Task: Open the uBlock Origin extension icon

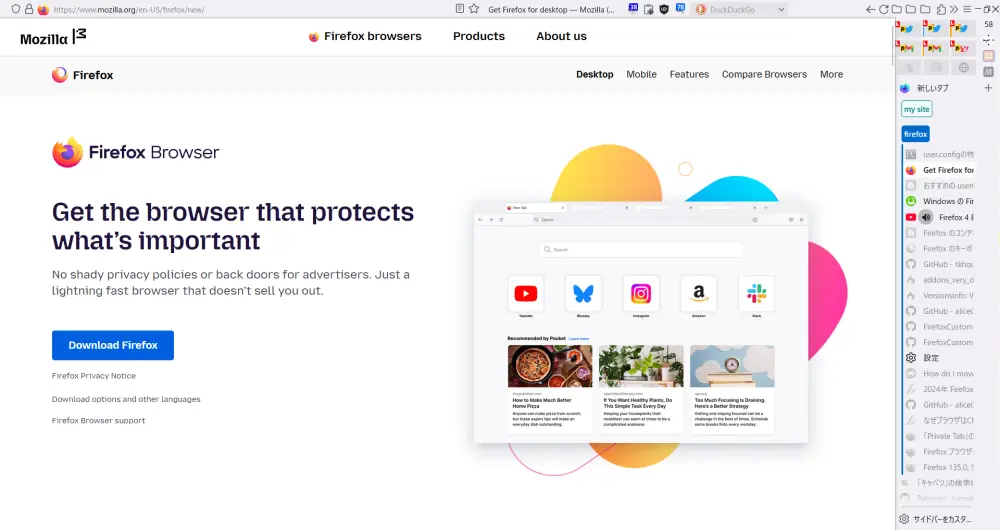Action: point(664,10)
